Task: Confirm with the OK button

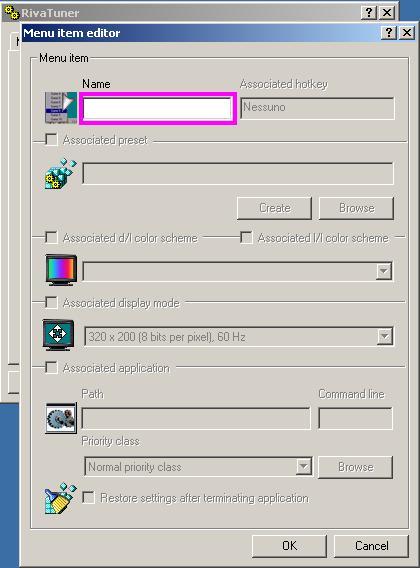Action: [289, 546]
